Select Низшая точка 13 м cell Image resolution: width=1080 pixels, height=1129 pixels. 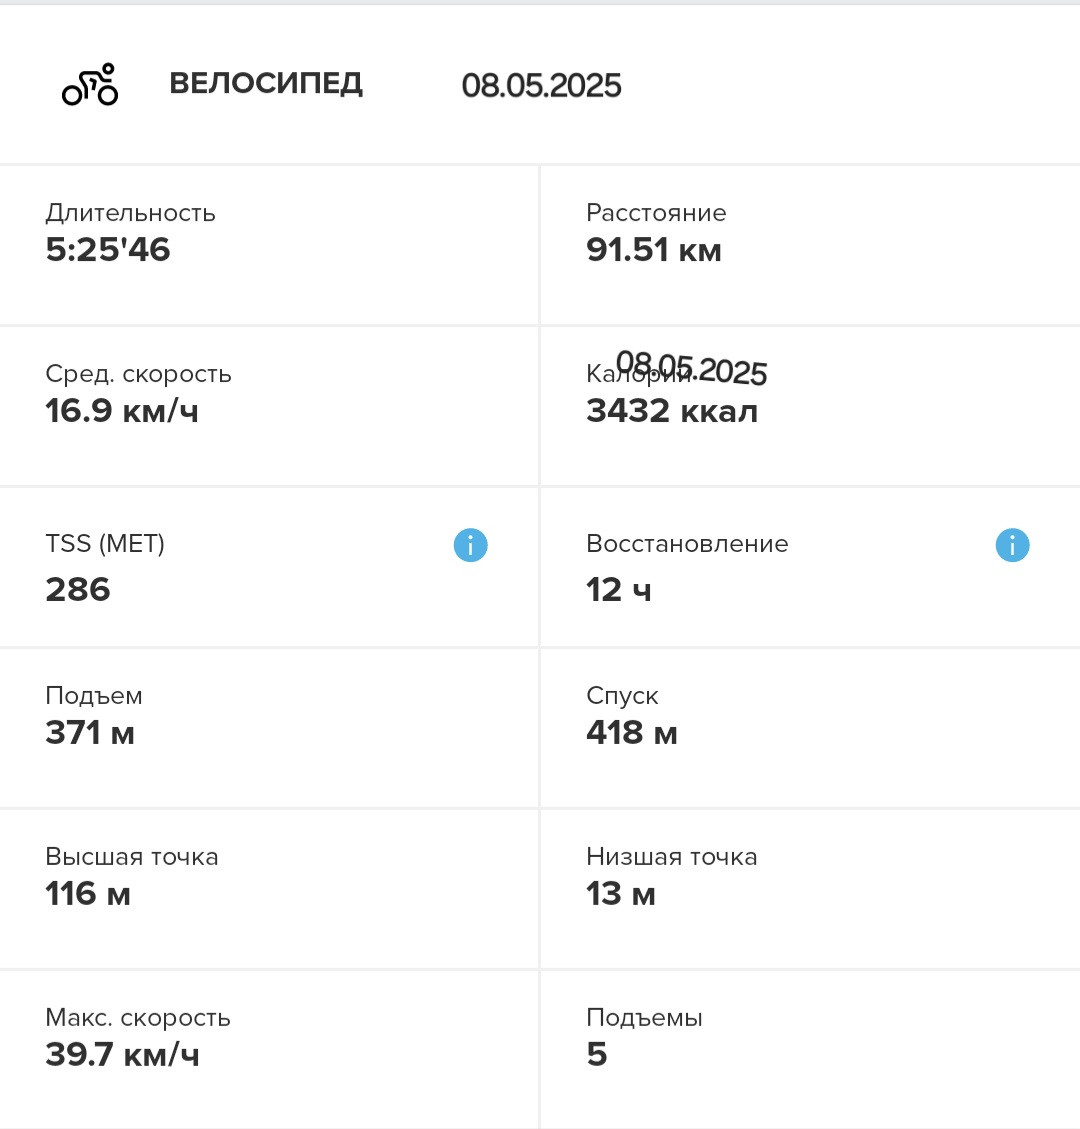[811, 889]
